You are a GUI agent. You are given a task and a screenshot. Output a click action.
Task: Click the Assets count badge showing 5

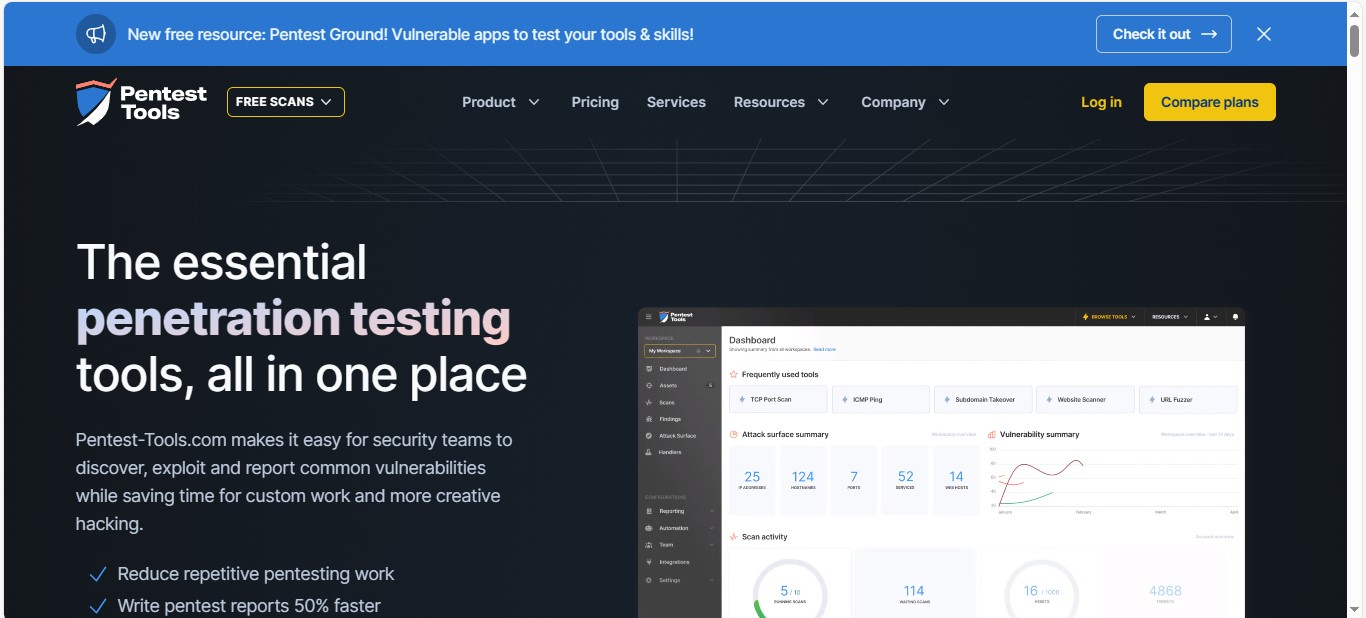coord(710,385)
